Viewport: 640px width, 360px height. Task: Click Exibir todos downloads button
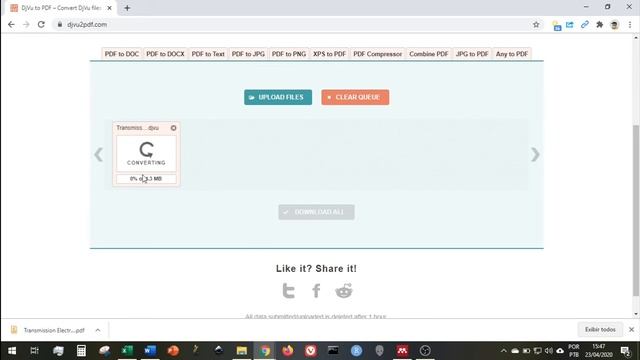pos(600,329)
